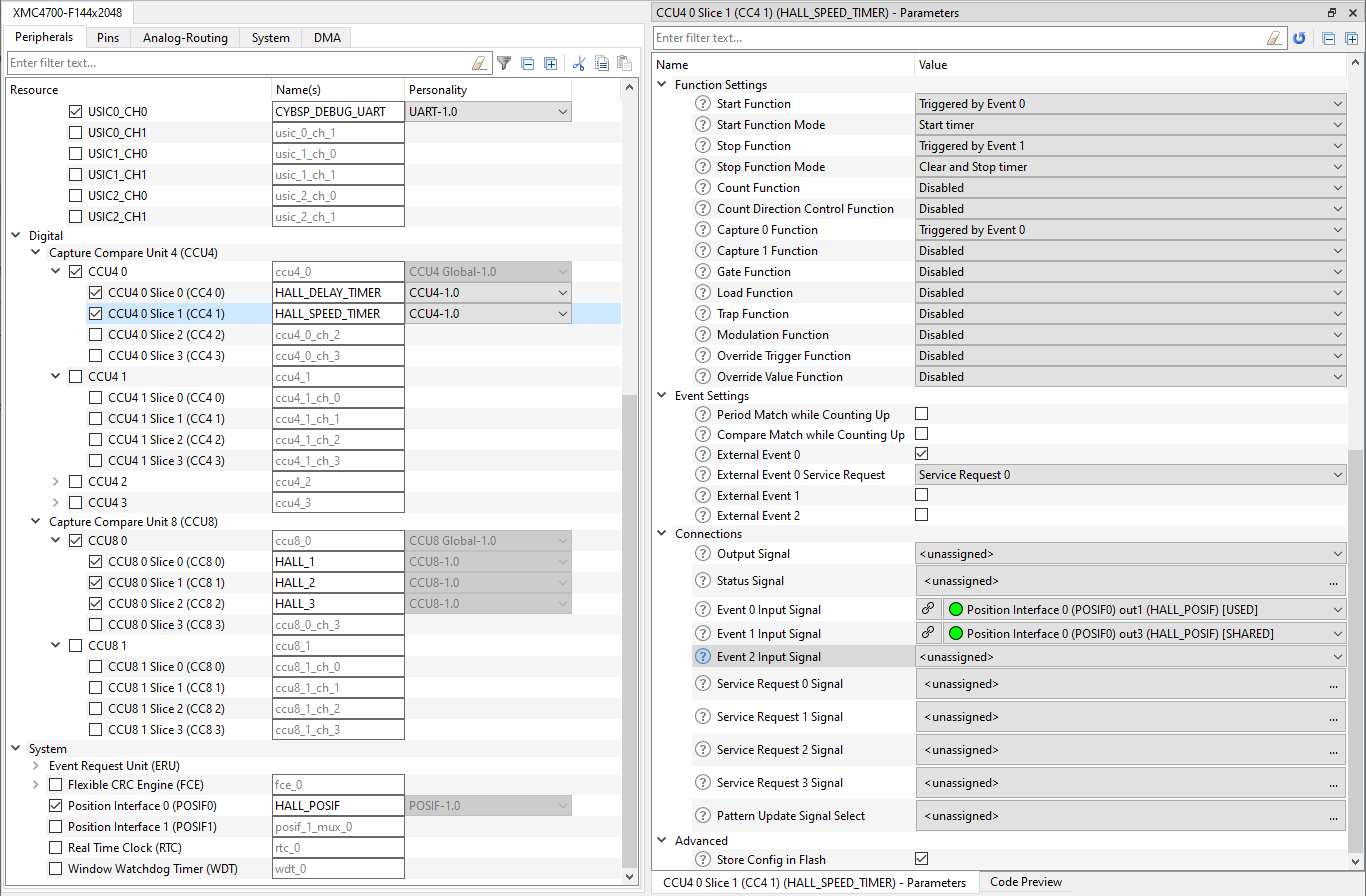Image resolution: width=1366 pixels, height=896 pixels.
Task: Open External Event 0 Service Request dropdown
Action: pos(1131,475)
